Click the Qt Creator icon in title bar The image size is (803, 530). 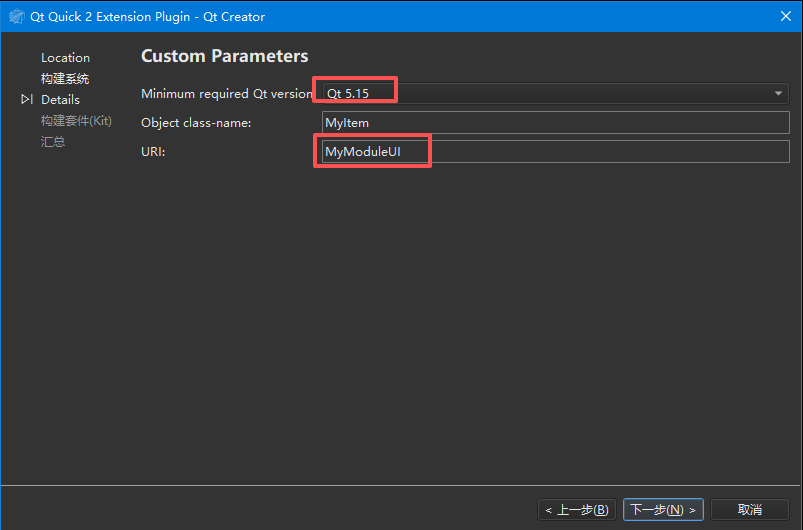click(x=16, y=16)
